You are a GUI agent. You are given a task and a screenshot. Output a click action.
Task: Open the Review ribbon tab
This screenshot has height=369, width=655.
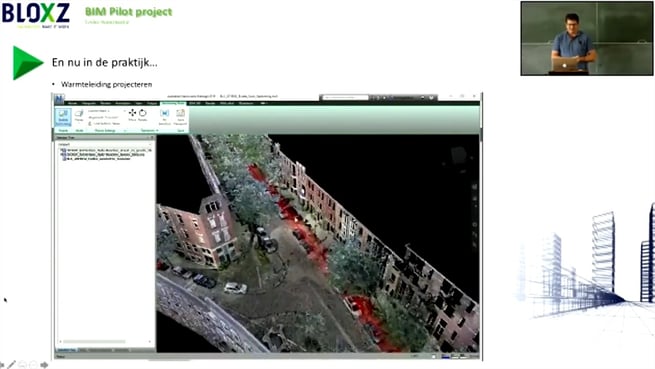[x=106, y=103]
